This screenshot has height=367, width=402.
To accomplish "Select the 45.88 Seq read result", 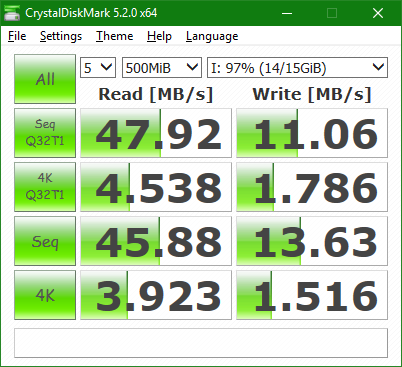I will [156, 241].
